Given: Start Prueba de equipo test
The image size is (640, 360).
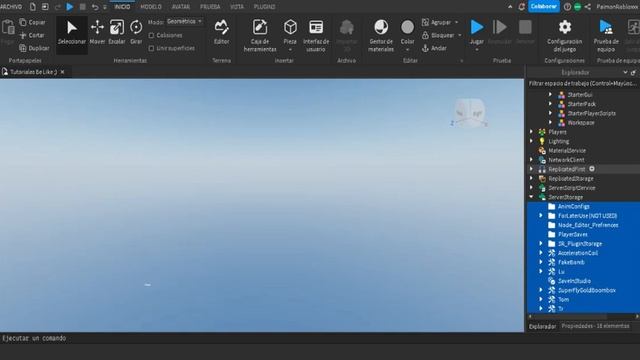Looking at the screenshot, I should (606, 36).
